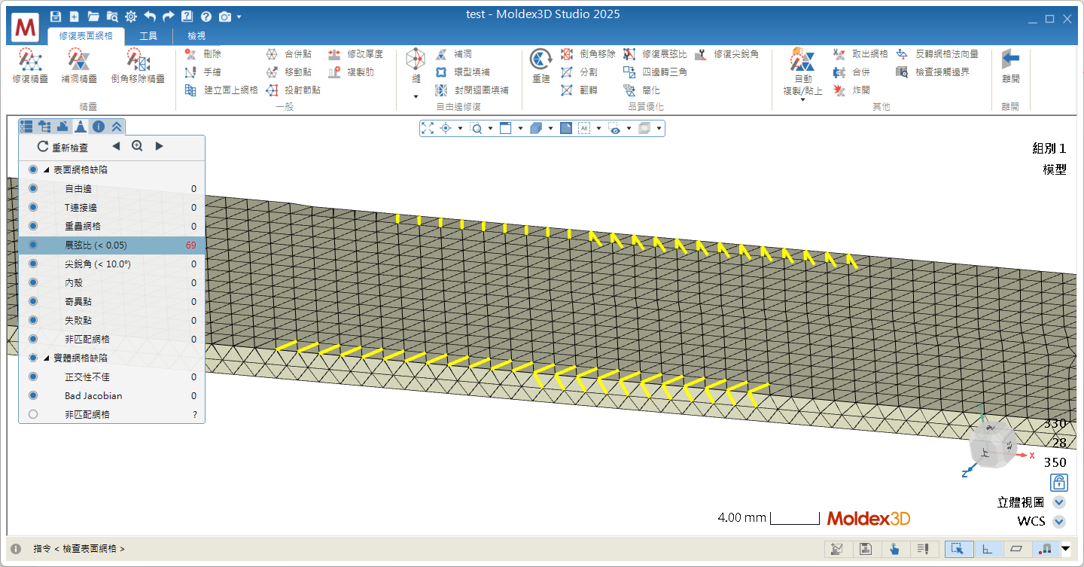This screenshot has height=567, width=1084.
Task: Select 封閉迴圈填補 tool
Action: (471, 90)
